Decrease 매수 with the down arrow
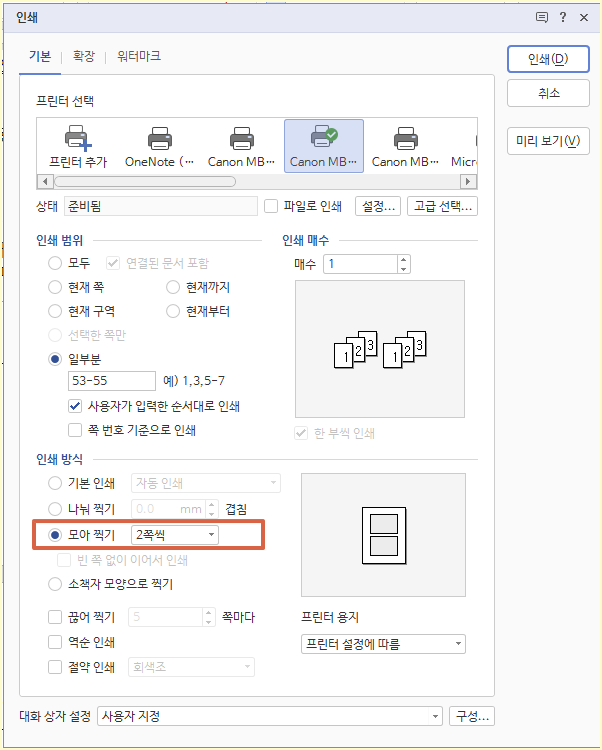Screen dimensions: 602x750 404,268
